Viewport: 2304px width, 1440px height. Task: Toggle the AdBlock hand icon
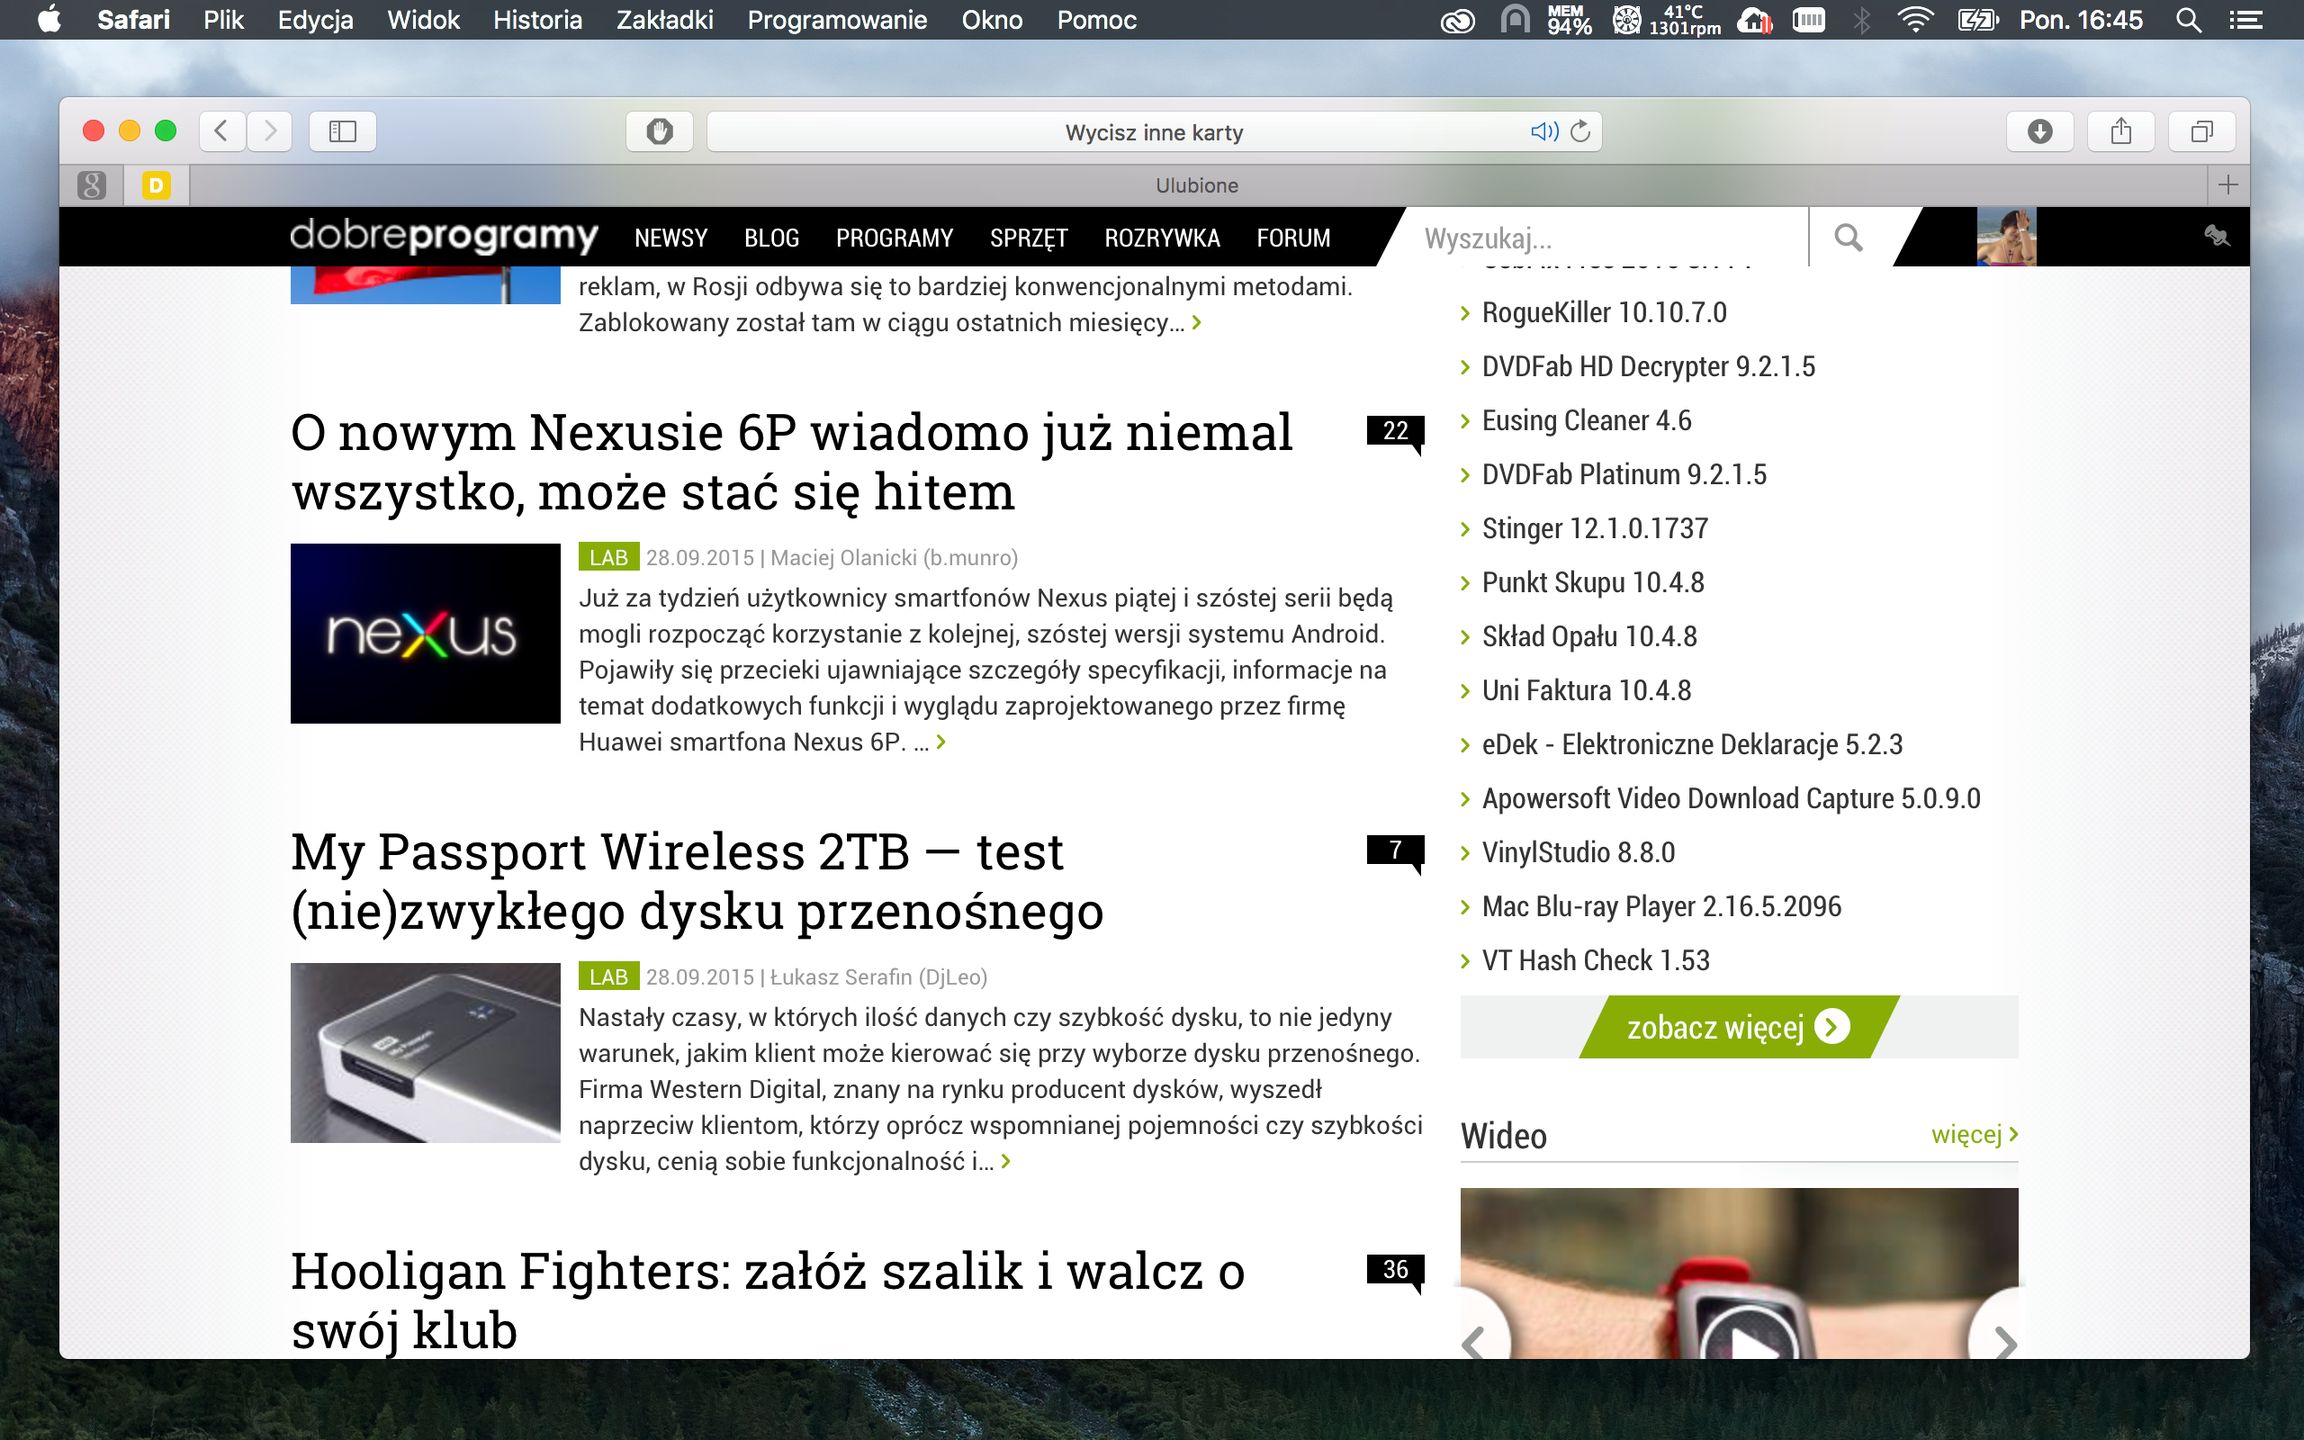661,130
